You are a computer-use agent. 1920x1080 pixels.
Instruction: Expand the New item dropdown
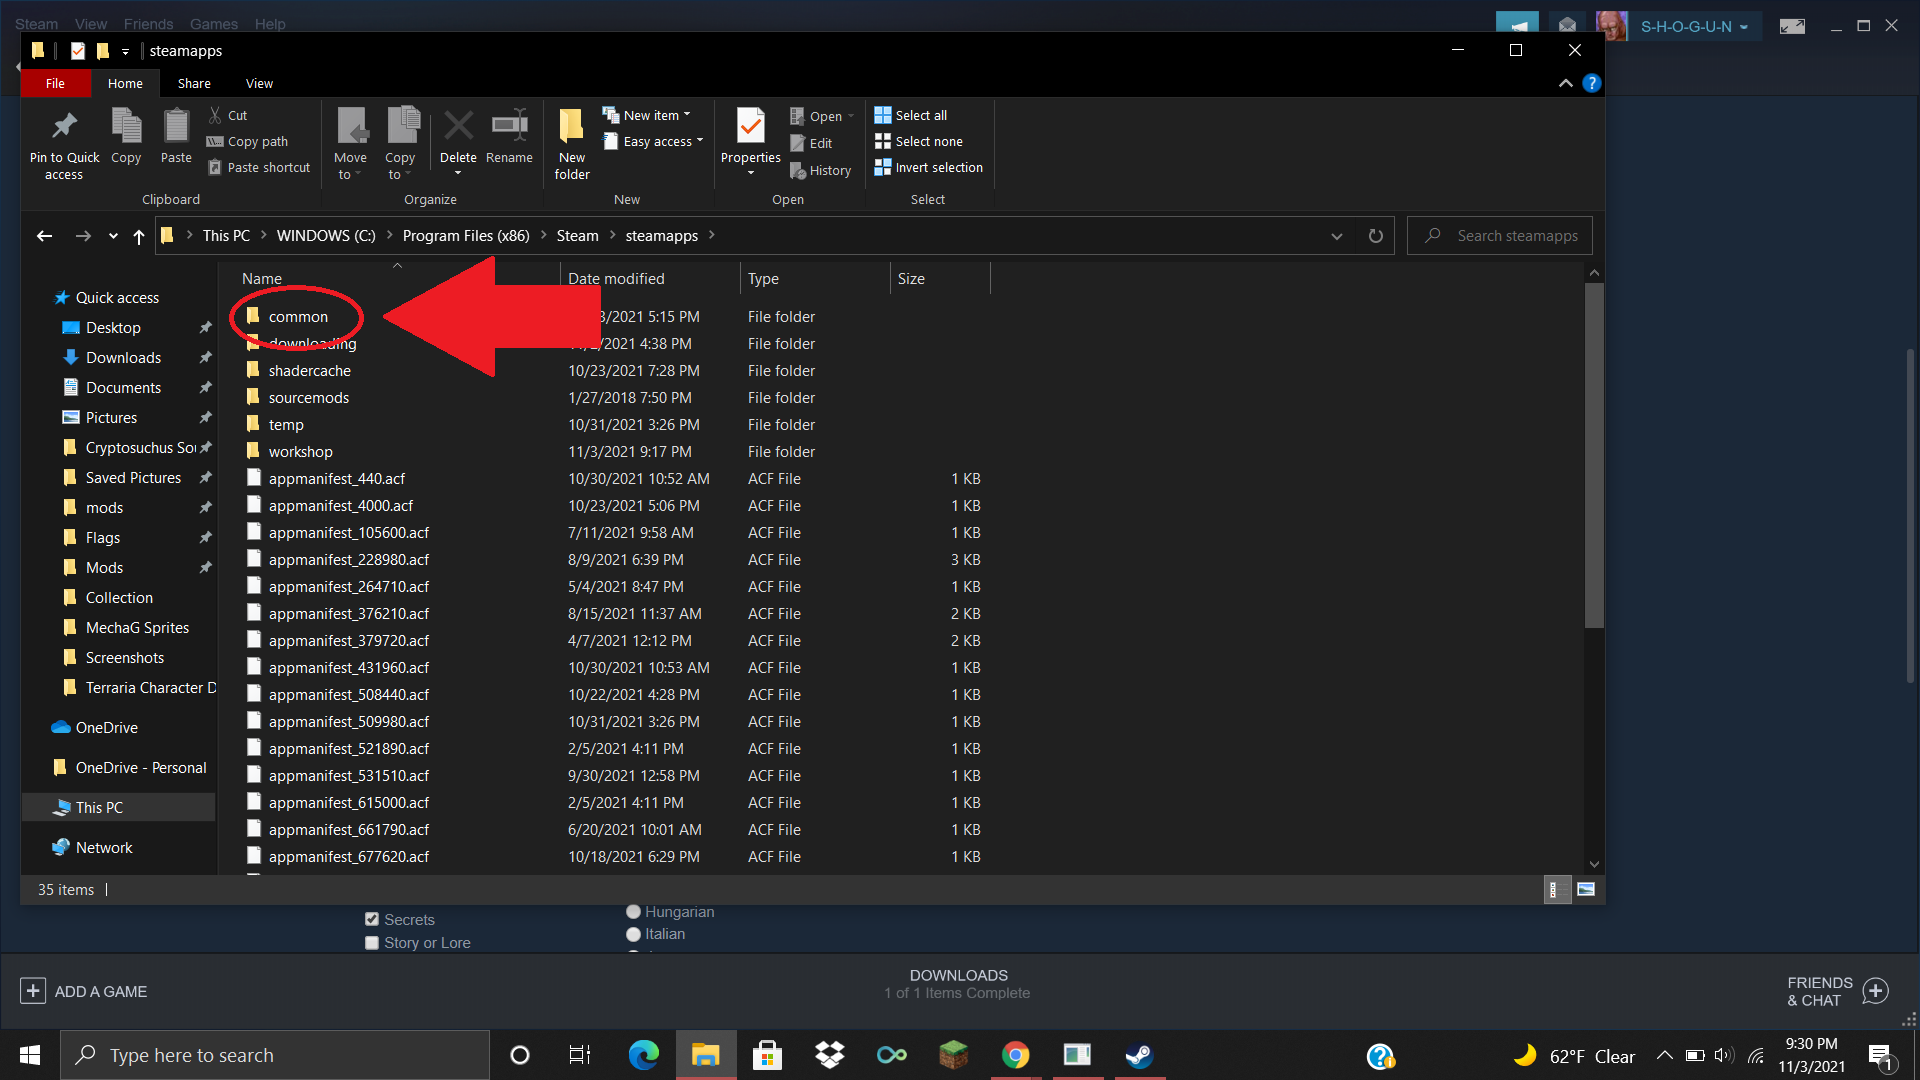[654, 116]
